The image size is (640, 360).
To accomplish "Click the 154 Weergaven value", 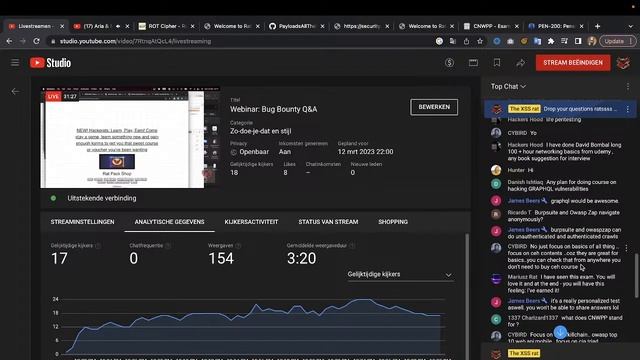I will (x=221, y=258).
